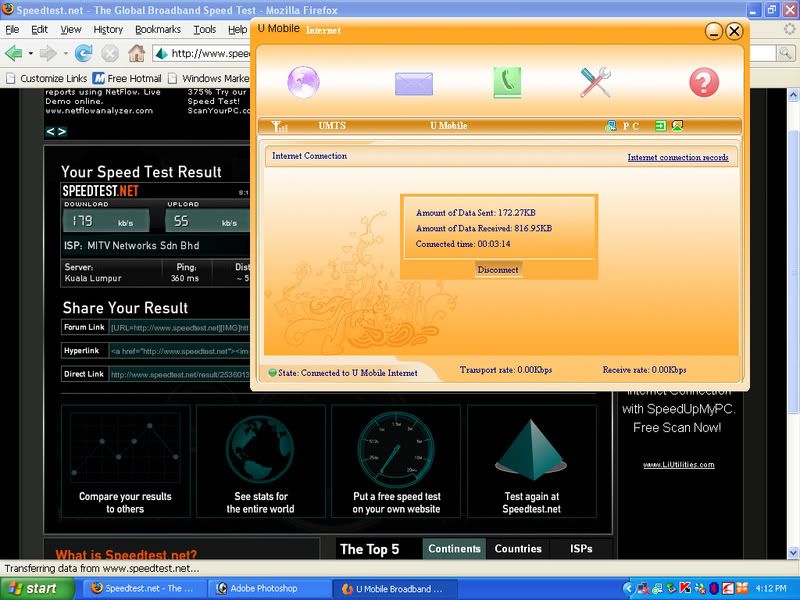Open the www.netflowanalyzer.com ad link

[x=99, y=111]
